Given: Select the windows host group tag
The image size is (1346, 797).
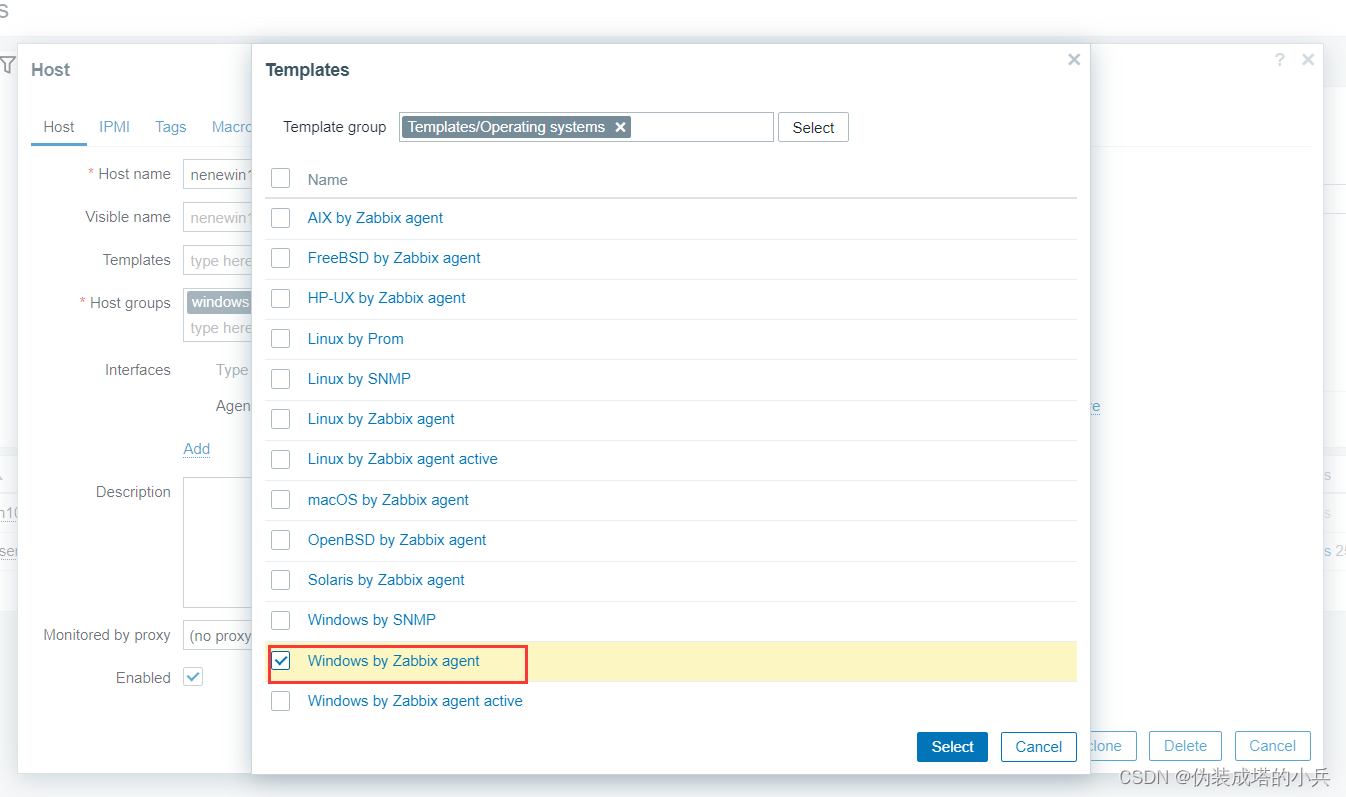Looking at the screenshot, I should (x=219, y=302).
